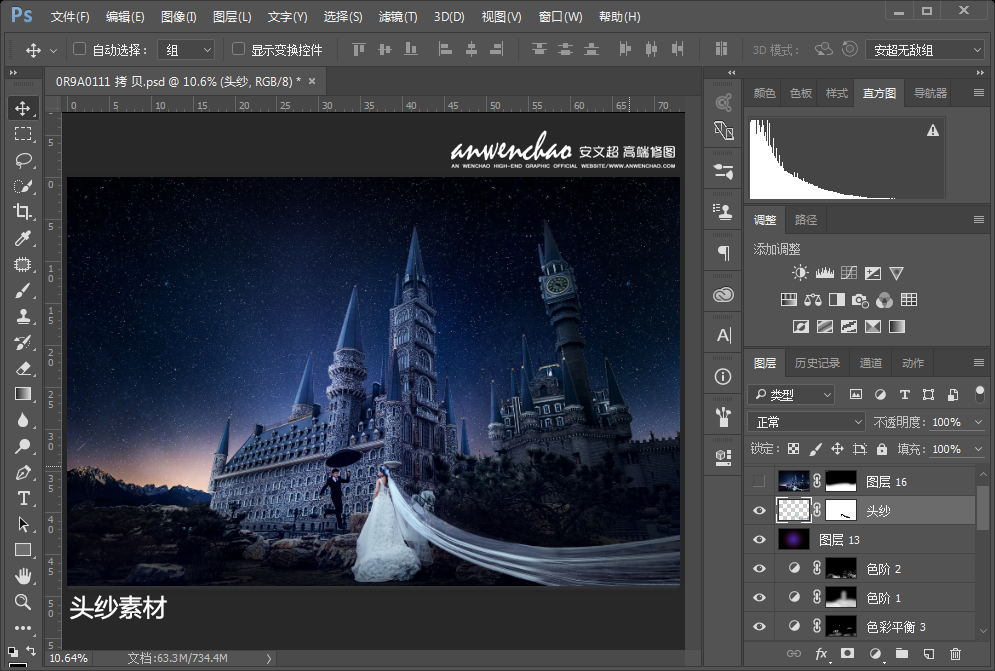Viewport: 995px width, 671px height.
Task: Click the zoom level 10.64% field
Action: pyautogui.click(x=69, y=658)
